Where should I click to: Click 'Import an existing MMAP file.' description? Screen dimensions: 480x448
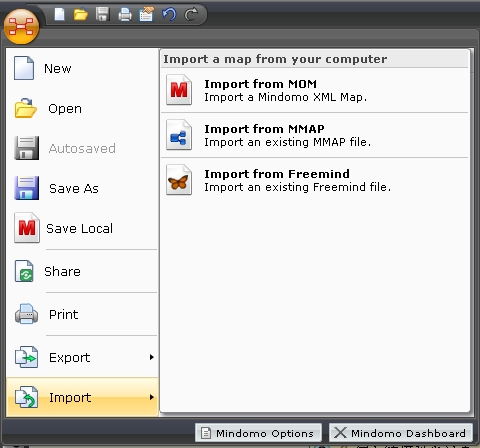coord(287,142)
